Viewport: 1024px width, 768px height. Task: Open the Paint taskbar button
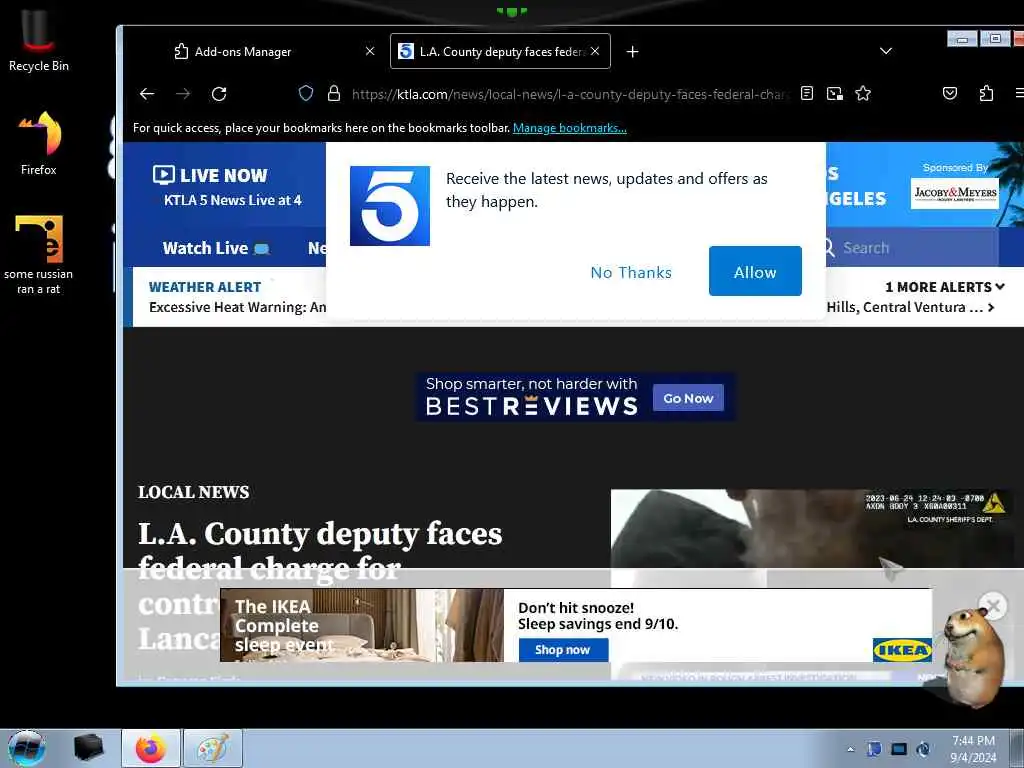(x=214, y=748)
